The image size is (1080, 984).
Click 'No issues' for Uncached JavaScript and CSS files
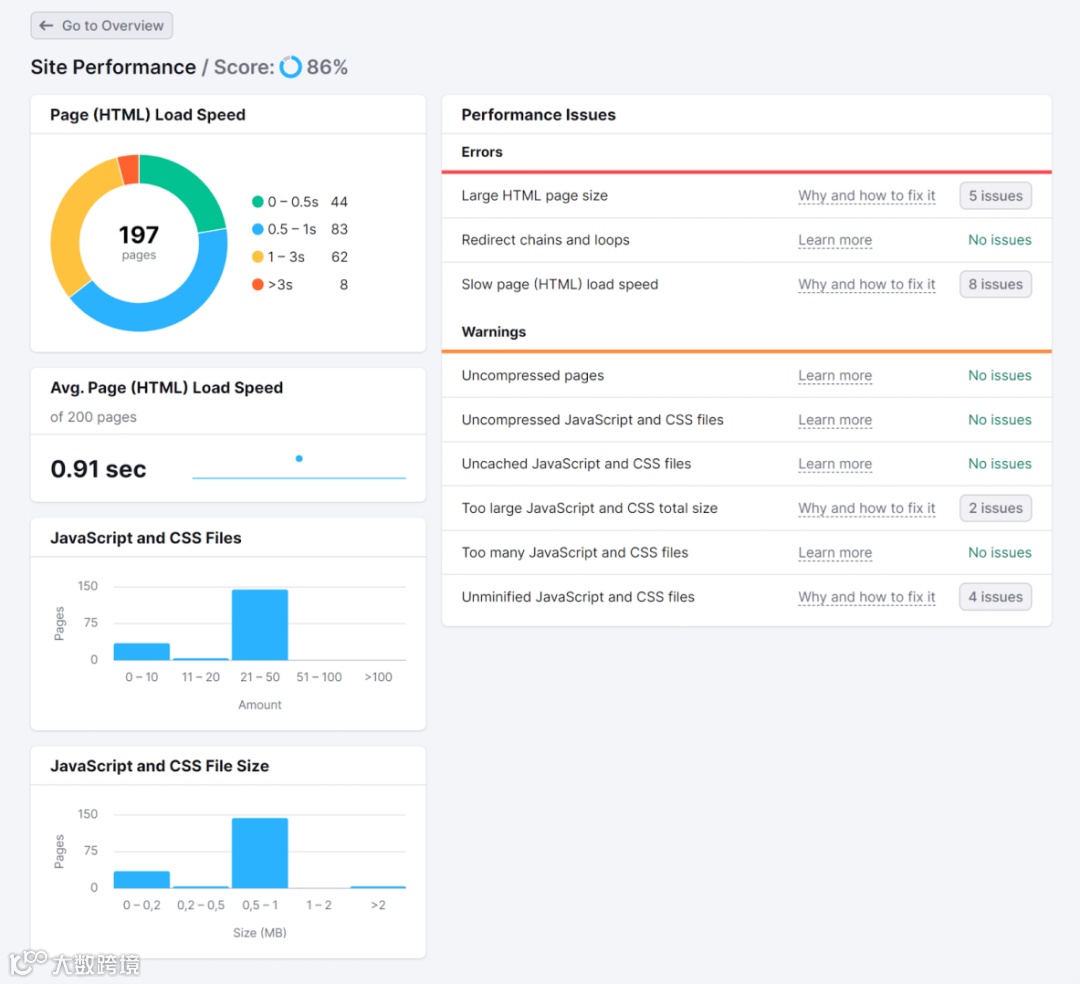(x=999, y=464)
